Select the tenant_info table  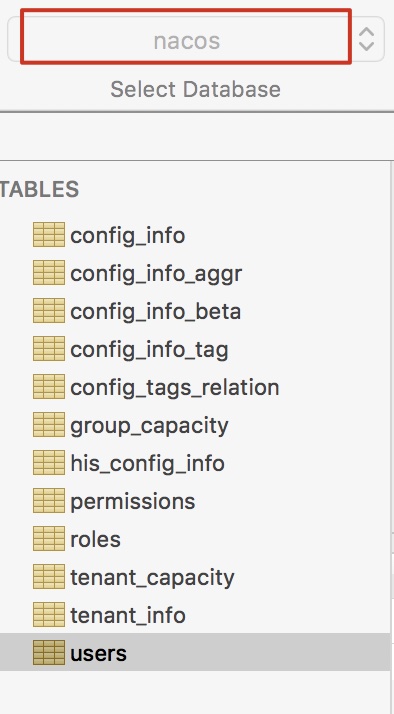point(195,615)
